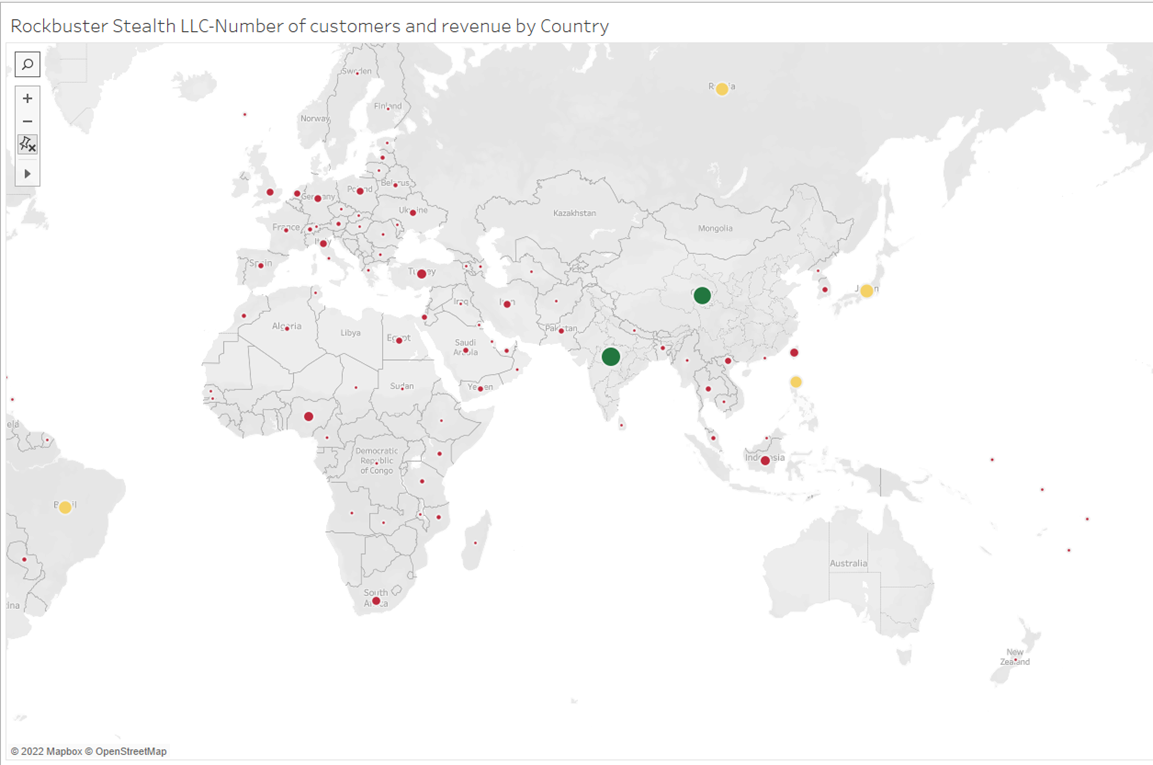Select the red mark on Turkey
The height and width of the screenshot is (765, 1153).
pyautogui.click(x=421, y=272)
